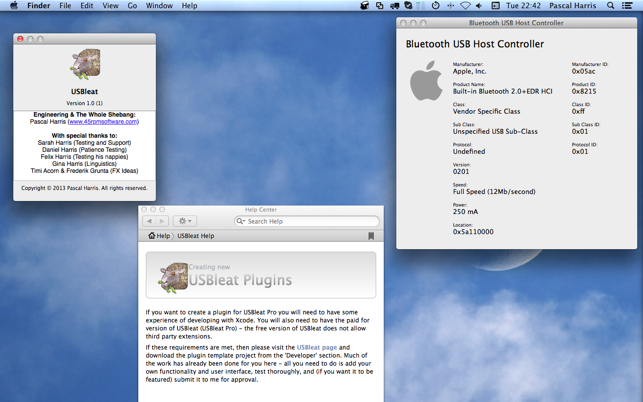The height and width of the screenshot is (402, 643).
Task: Click the 'Full Speed (12Mb/second)' value
Action: click(494, 191)
